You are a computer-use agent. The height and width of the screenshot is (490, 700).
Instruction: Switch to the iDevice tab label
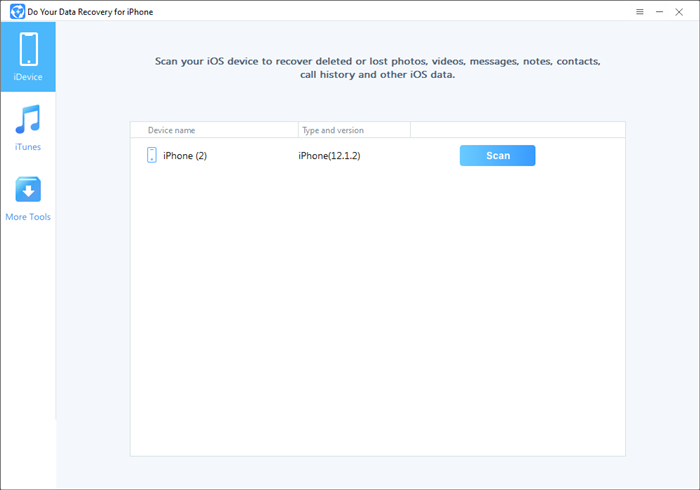pyautogui.click(x=28, y=77)
